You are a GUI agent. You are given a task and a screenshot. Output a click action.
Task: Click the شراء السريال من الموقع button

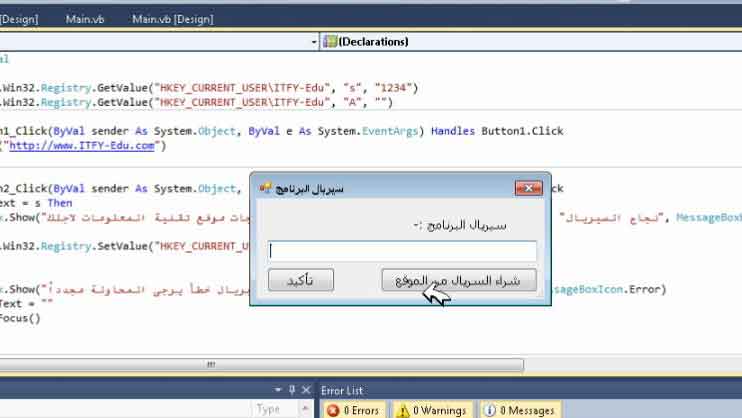[x=459, y=281]
